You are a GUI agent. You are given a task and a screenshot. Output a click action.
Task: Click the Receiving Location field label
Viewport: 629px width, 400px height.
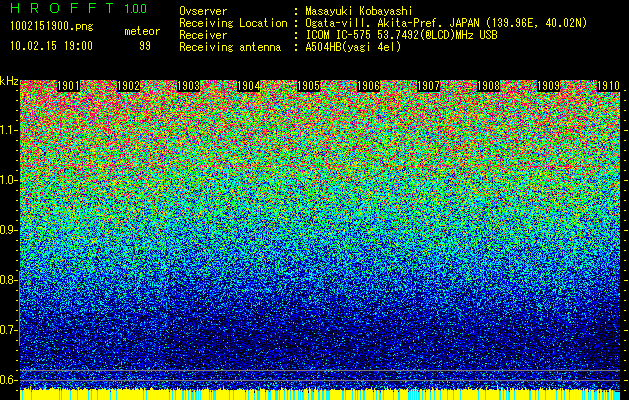click(233, 23)
